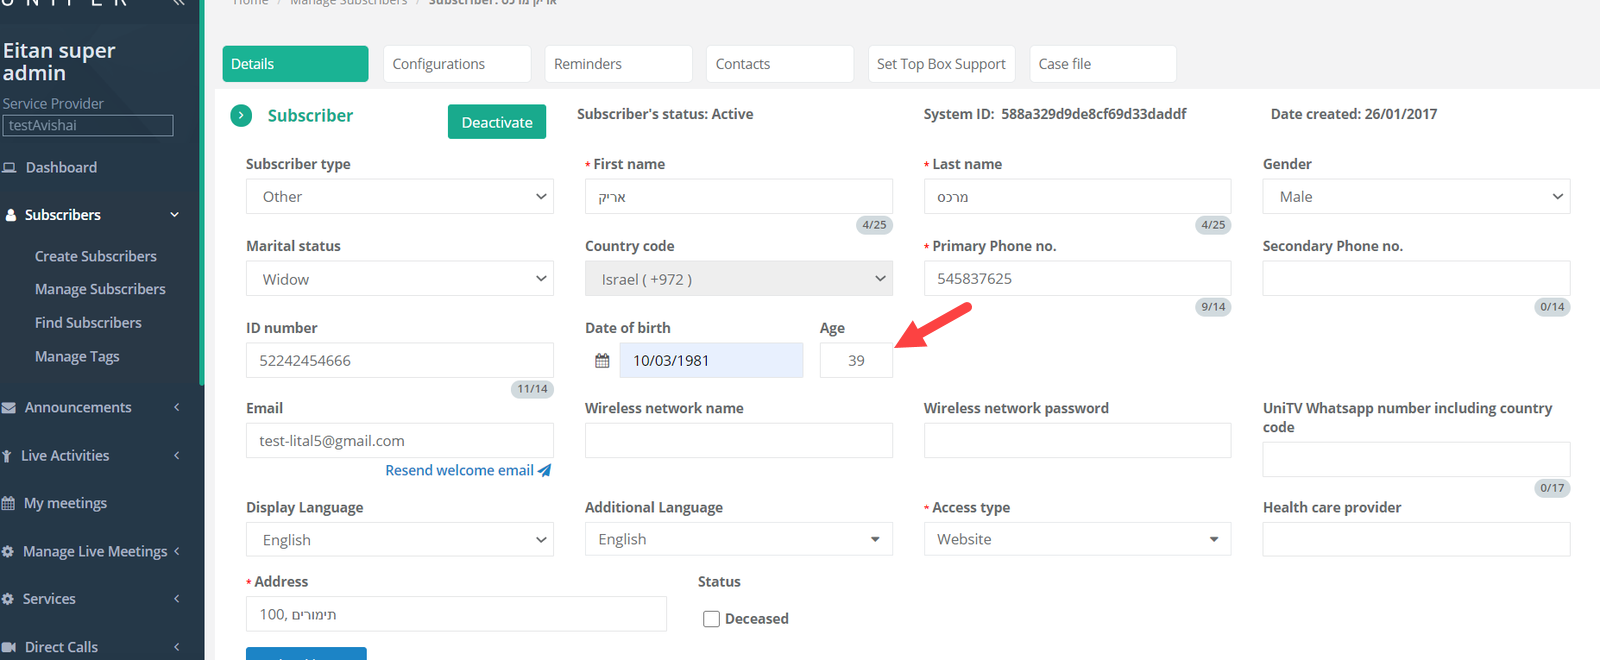Tick the Deceased checkbox
The width and height of the screenshot is (1600, 660).
pyautogui.click(x=711, y=619)
